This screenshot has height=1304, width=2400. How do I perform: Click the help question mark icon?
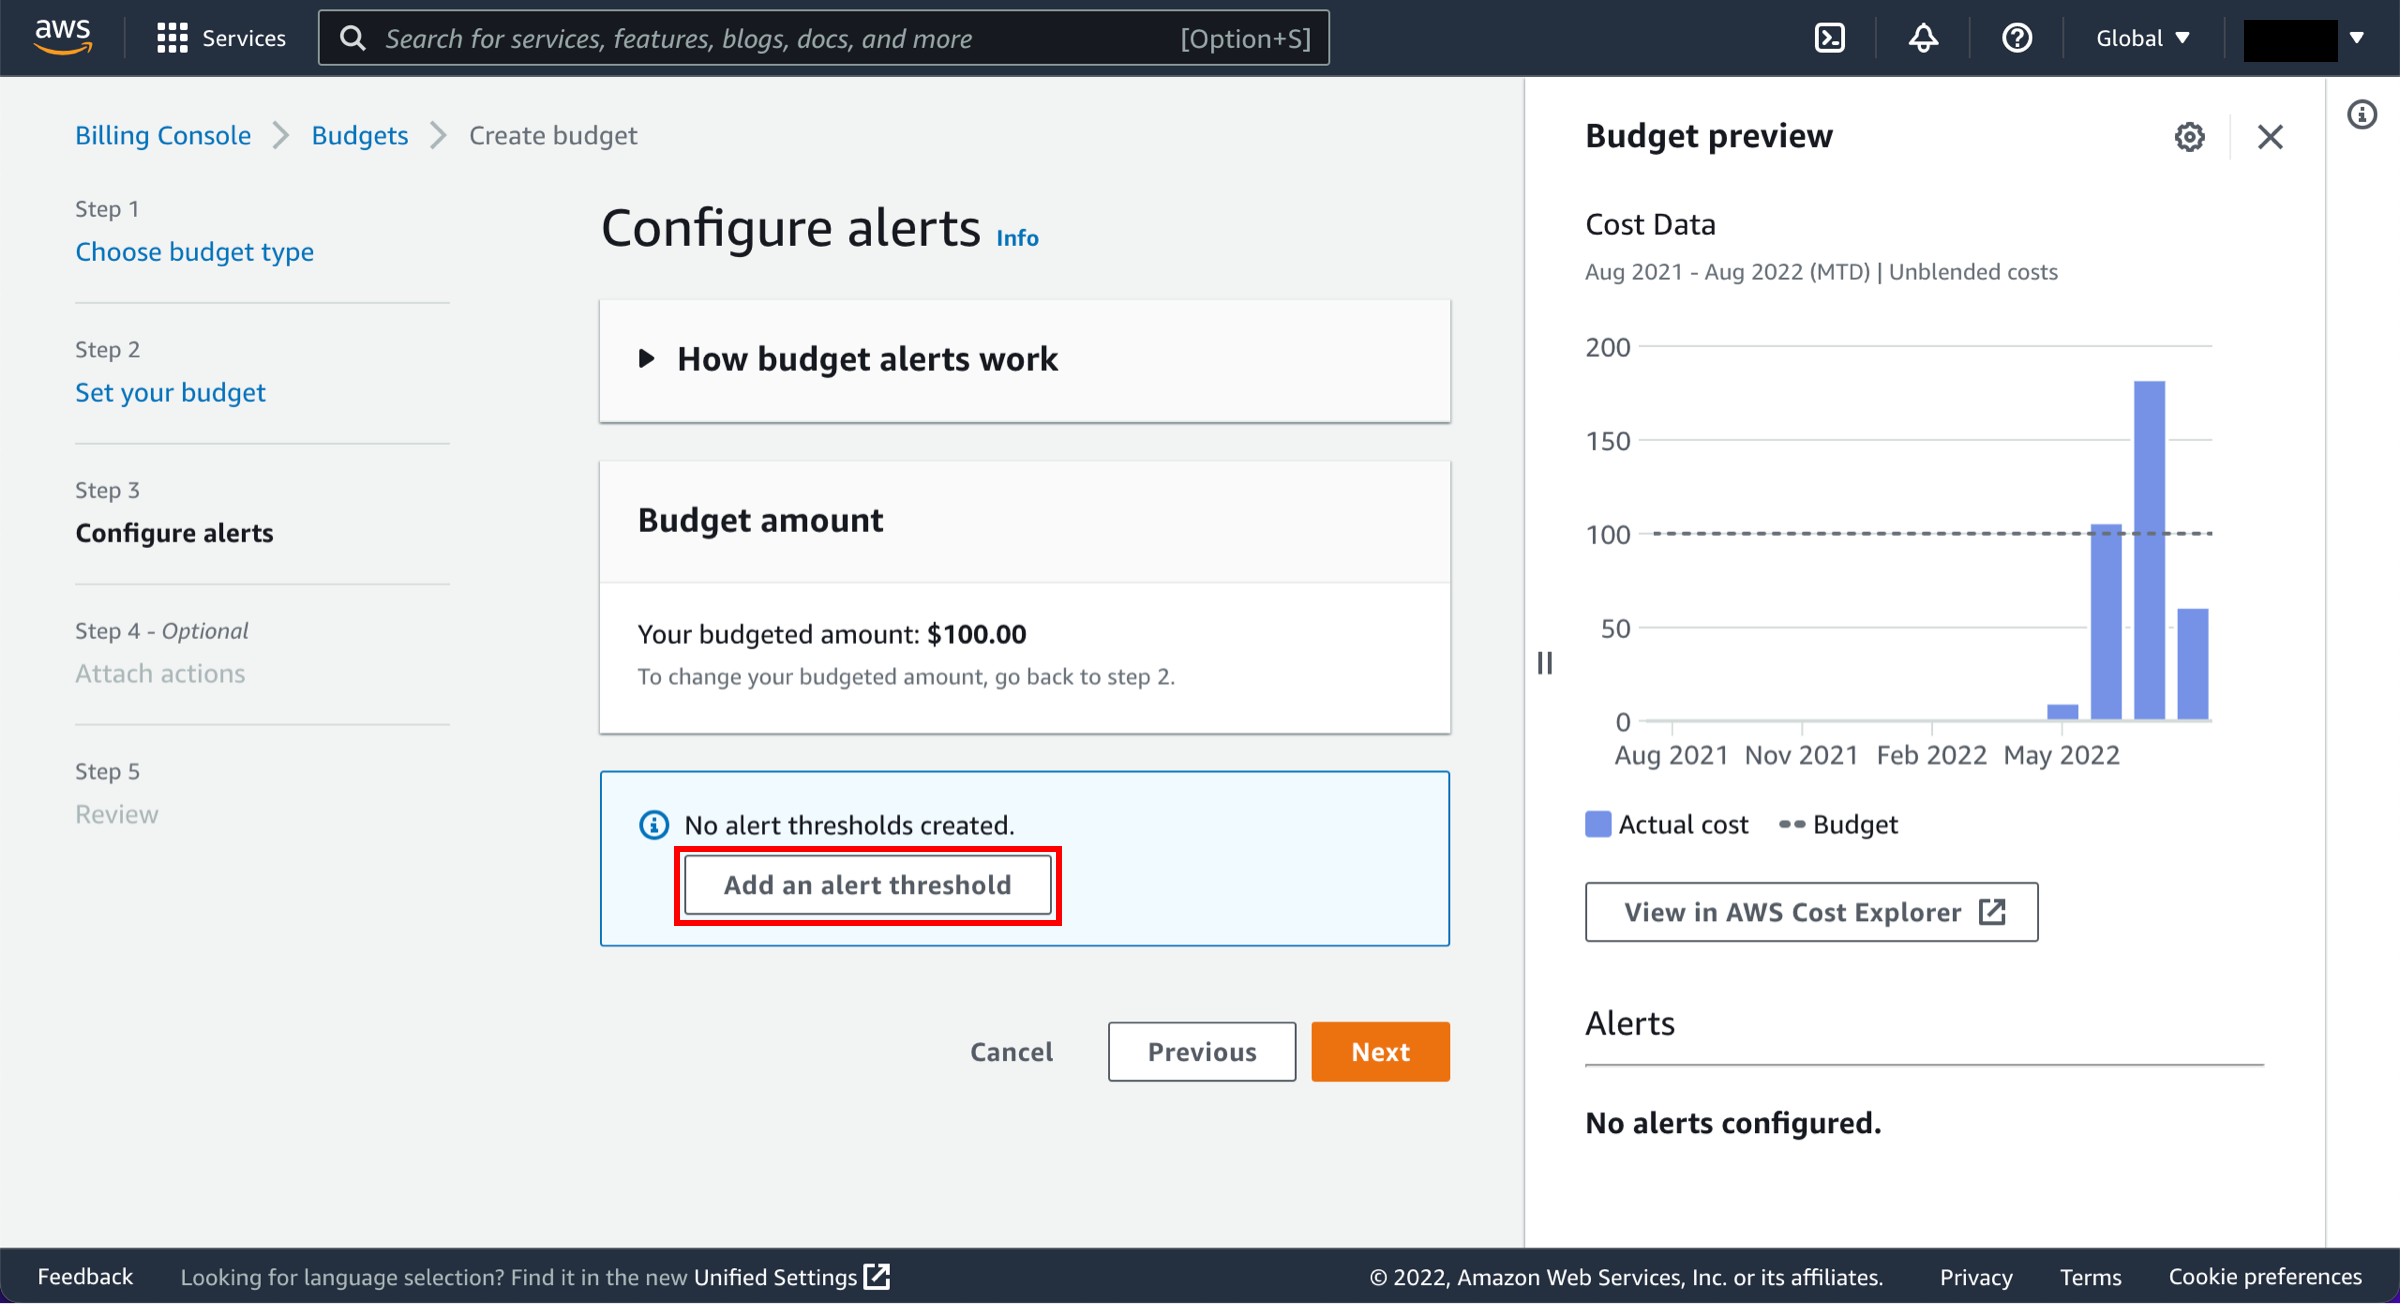pos(2020,37)
